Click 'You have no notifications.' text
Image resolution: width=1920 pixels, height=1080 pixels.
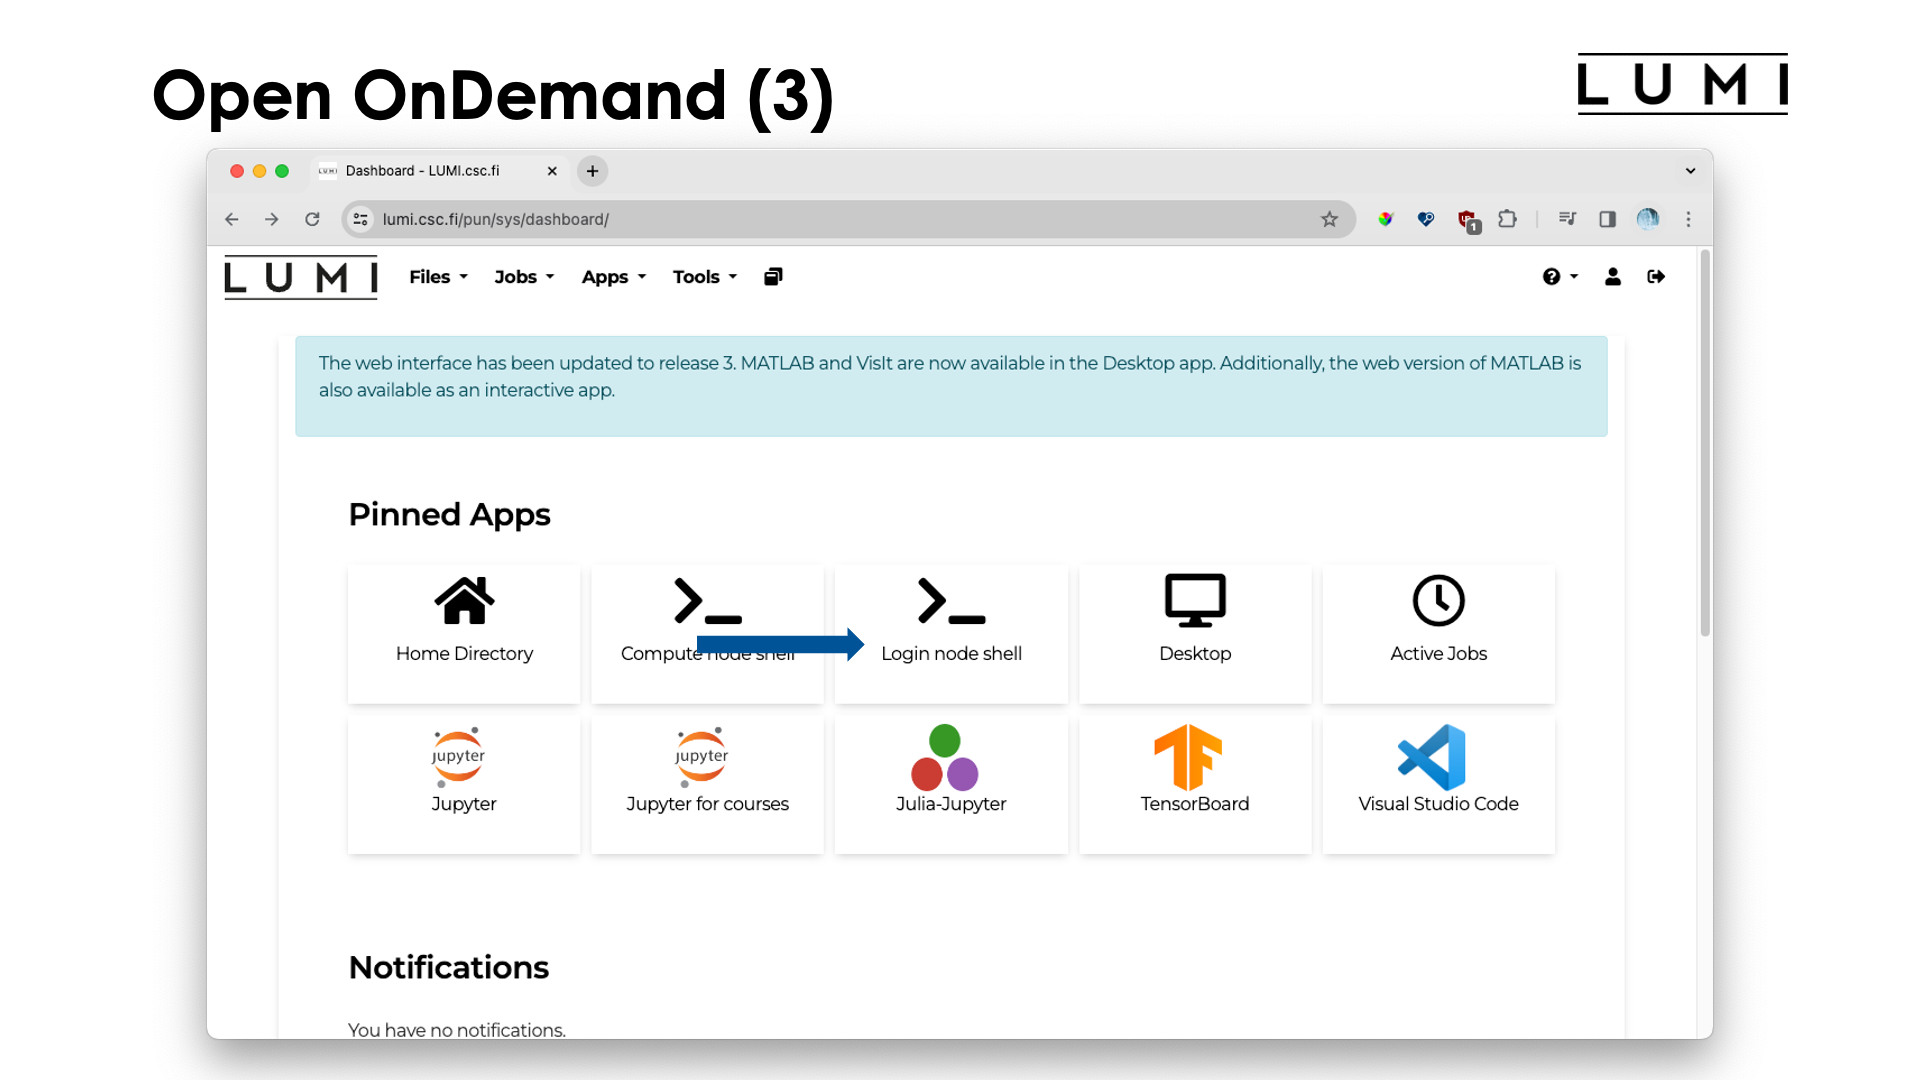[457, 1029]
